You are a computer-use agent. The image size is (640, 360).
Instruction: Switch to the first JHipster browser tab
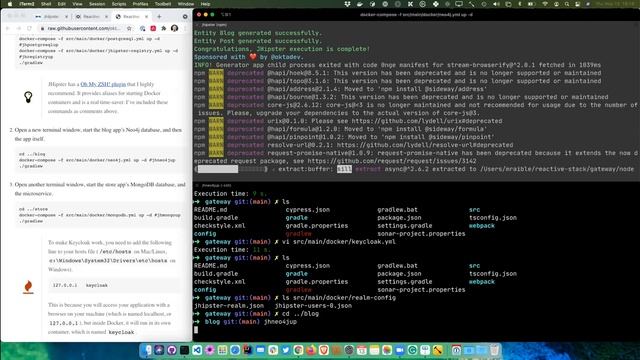click(51, 17)
